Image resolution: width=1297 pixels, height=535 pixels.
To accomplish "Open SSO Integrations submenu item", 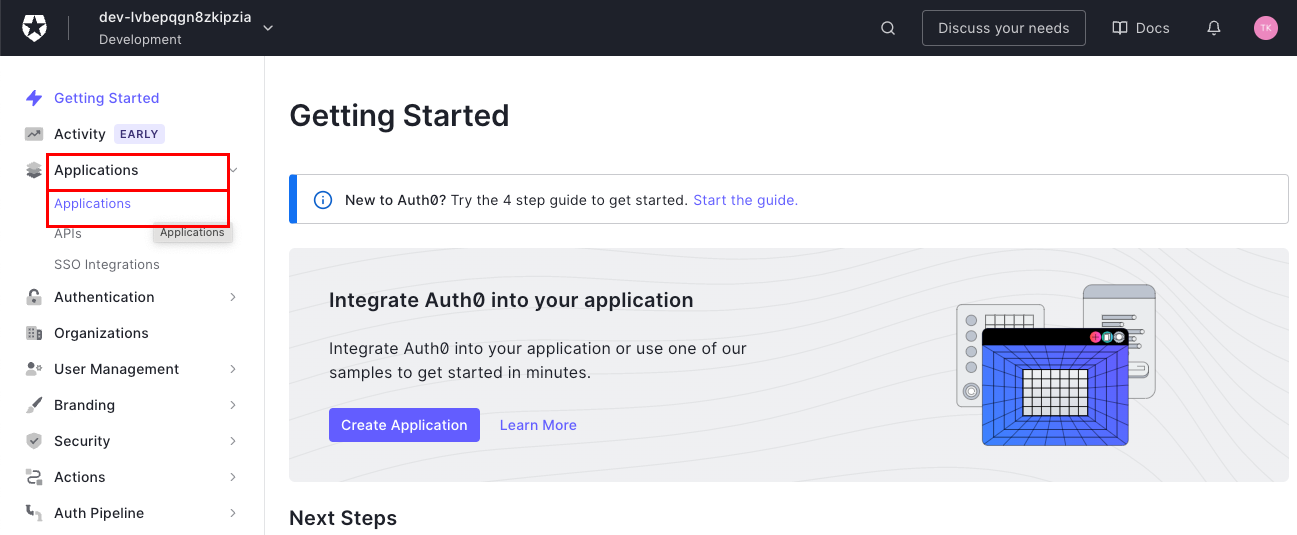I will coord(107,265).
